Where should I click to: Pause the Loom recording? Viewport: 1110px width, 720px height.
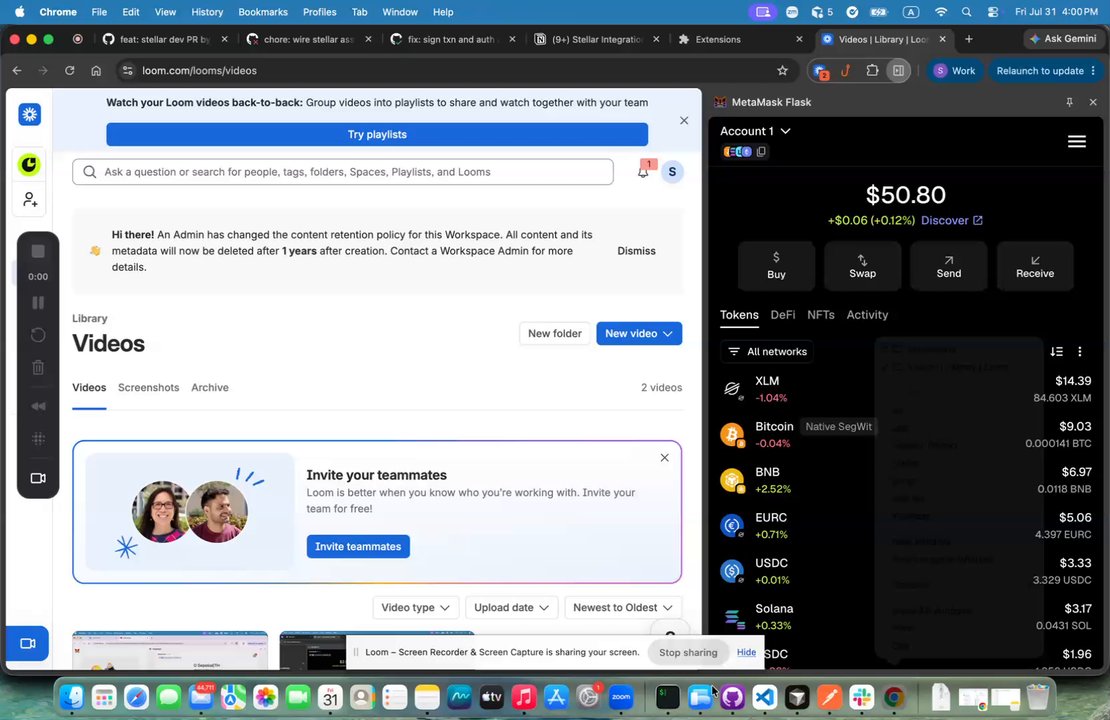click(38, 302)
